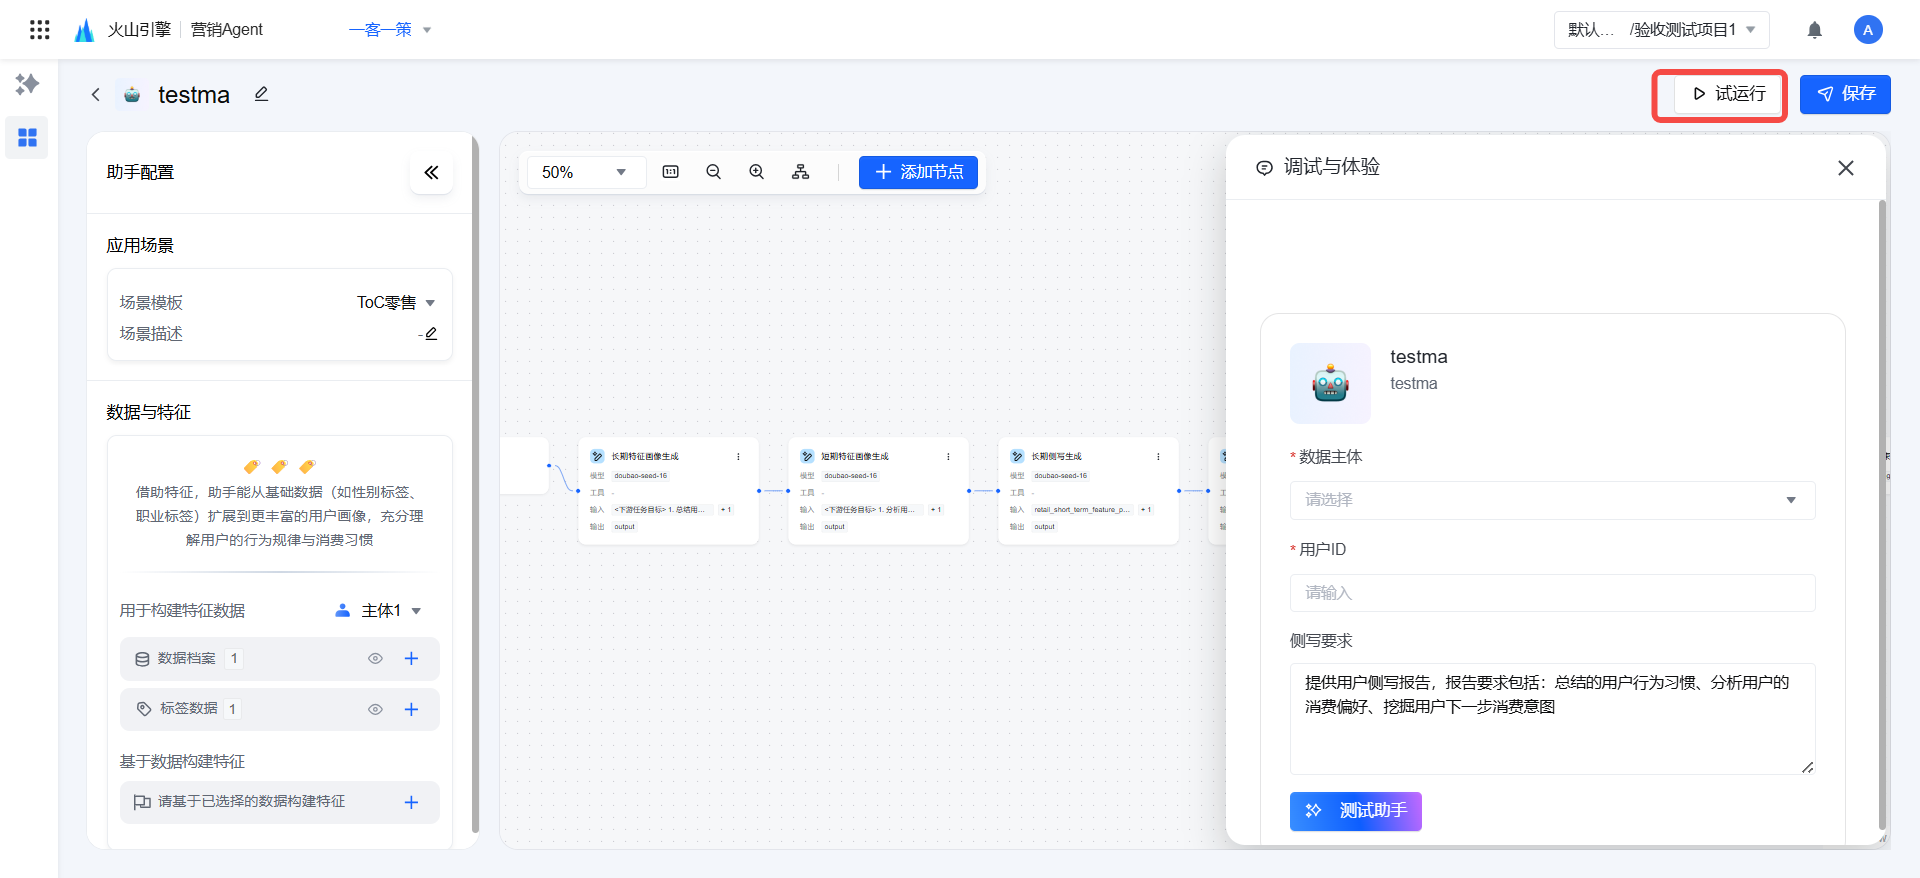Zoom out the canvas
This screenshot has width=1920, height=878.
(x=714, y=172)
